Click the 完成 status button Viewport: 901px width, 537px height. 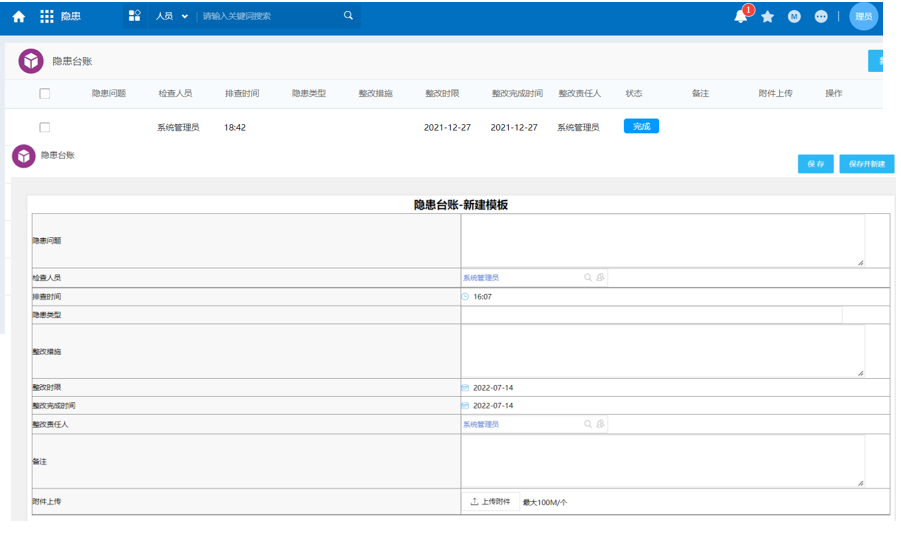(641, 126)
